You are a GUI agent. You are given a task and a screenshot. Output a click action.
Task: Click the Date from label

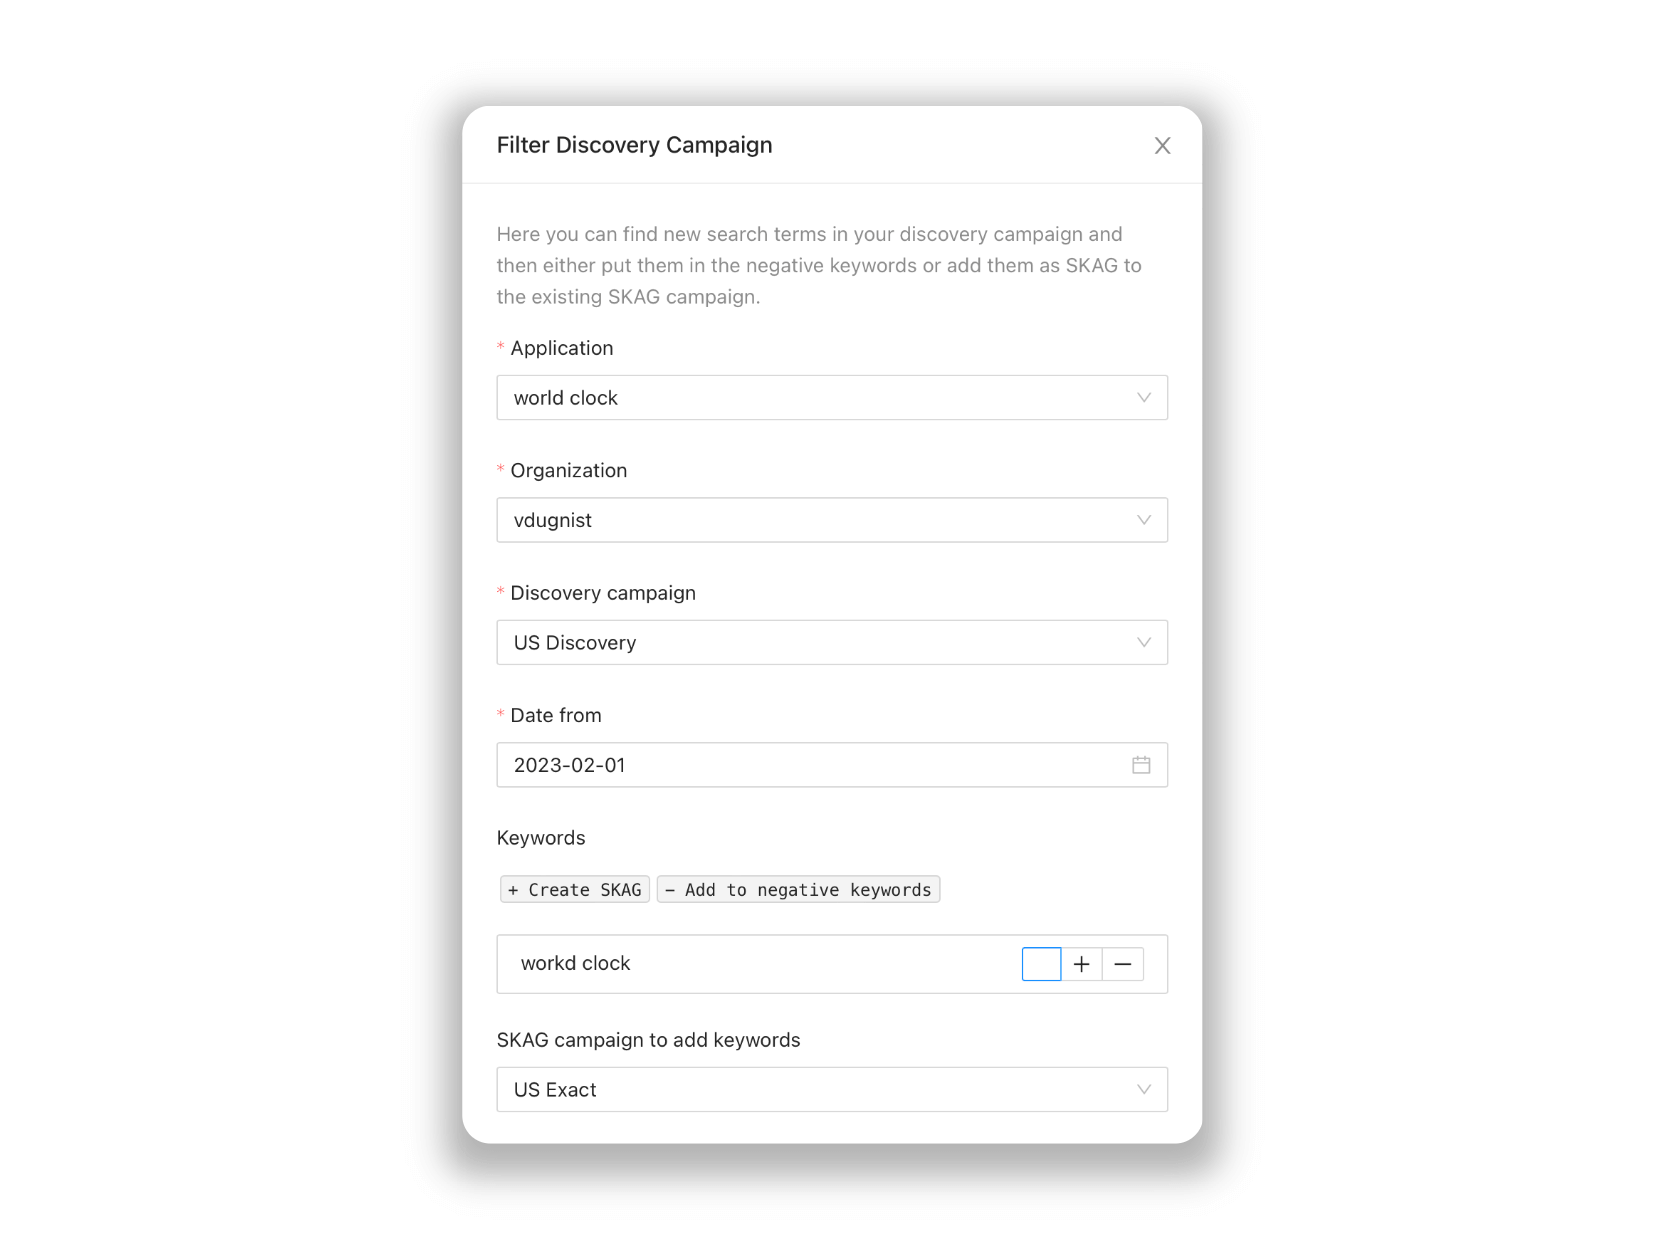point(555,715)
